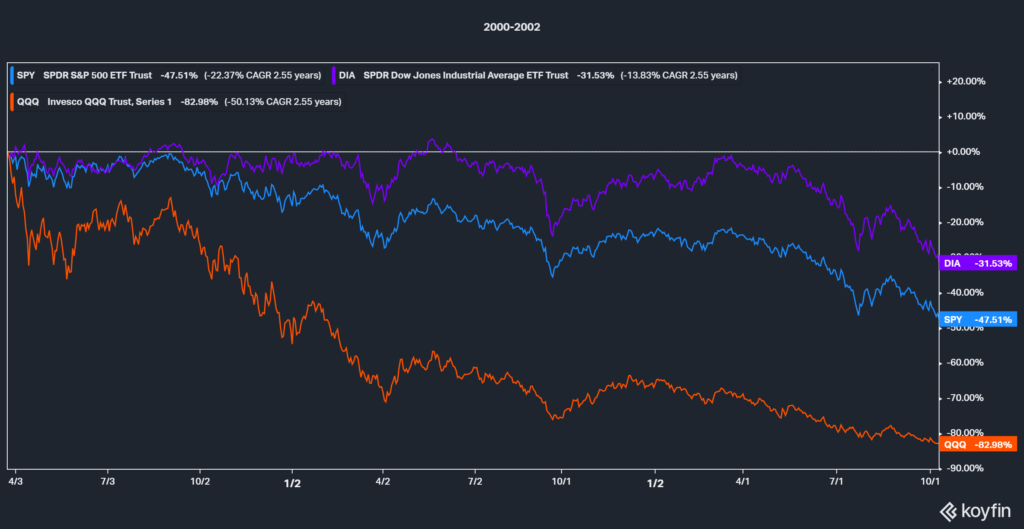The image size is (1024, 529).
Task: Click the -22.37% CAGR 2.55 years text
Action: pos(263,75)
